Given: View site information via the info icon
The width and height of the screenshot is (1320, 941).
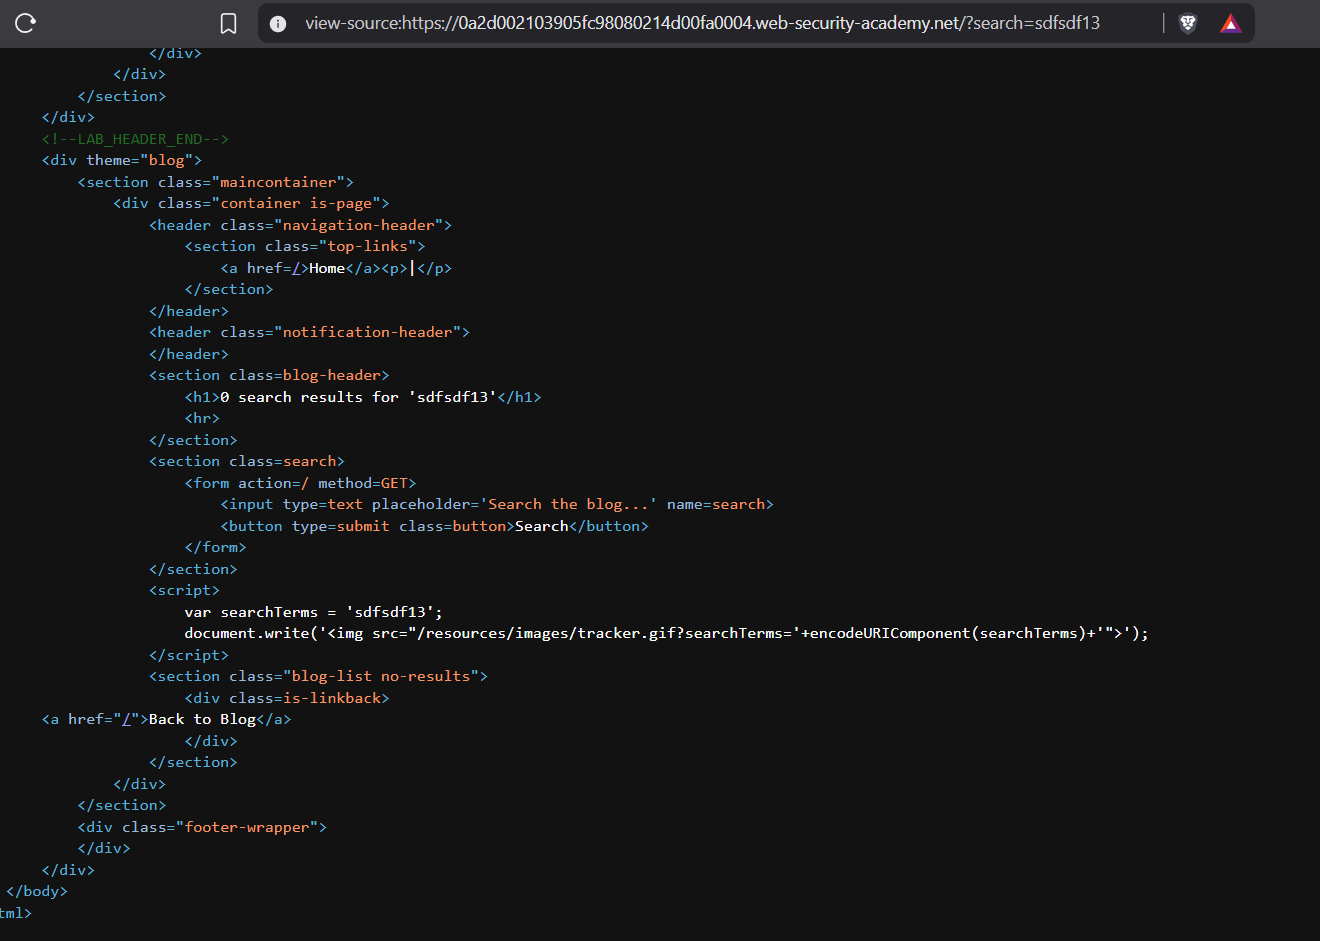Looking at the screenshot, I should tap(279, 23).
